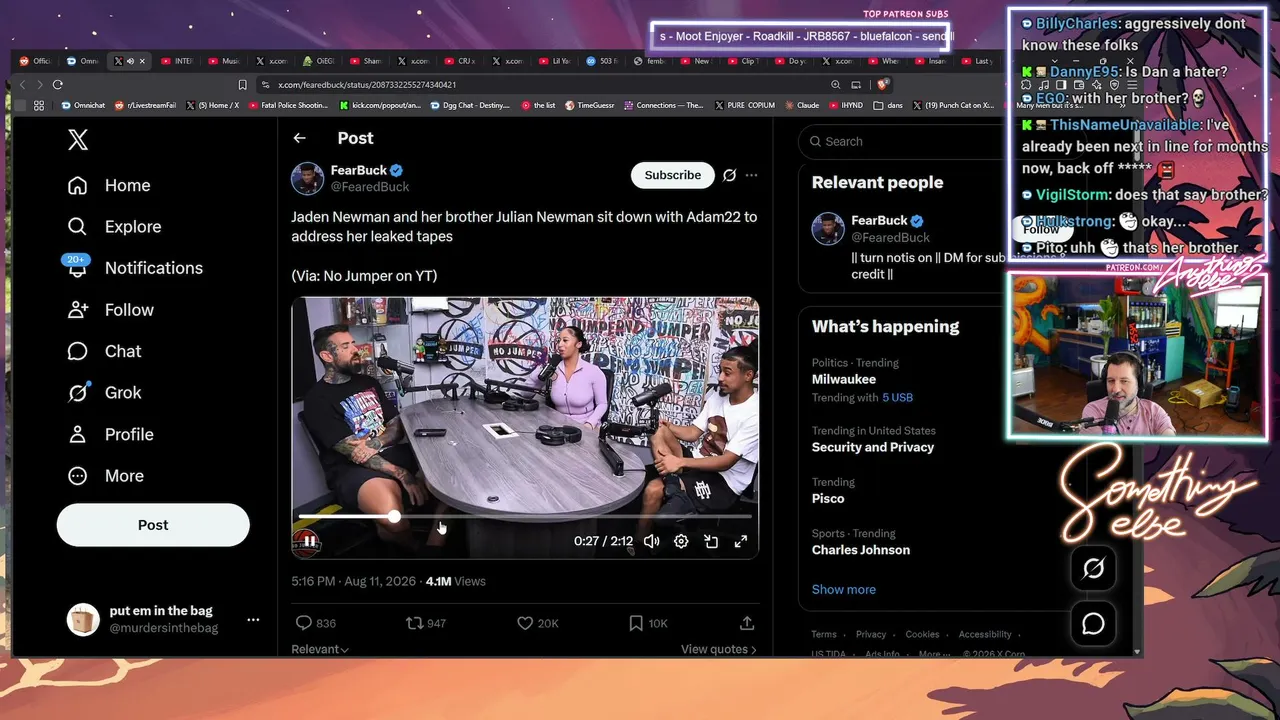Open the @FearedBuck handle on the post
Screen dimensions: 1280x720
coord(370,187)
